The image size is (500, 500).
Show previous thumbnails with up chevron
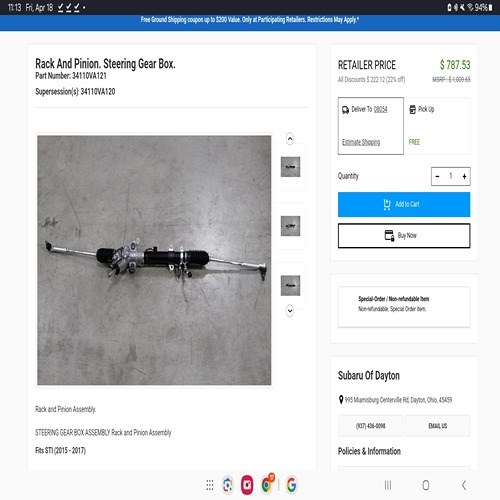click(290, 139)
